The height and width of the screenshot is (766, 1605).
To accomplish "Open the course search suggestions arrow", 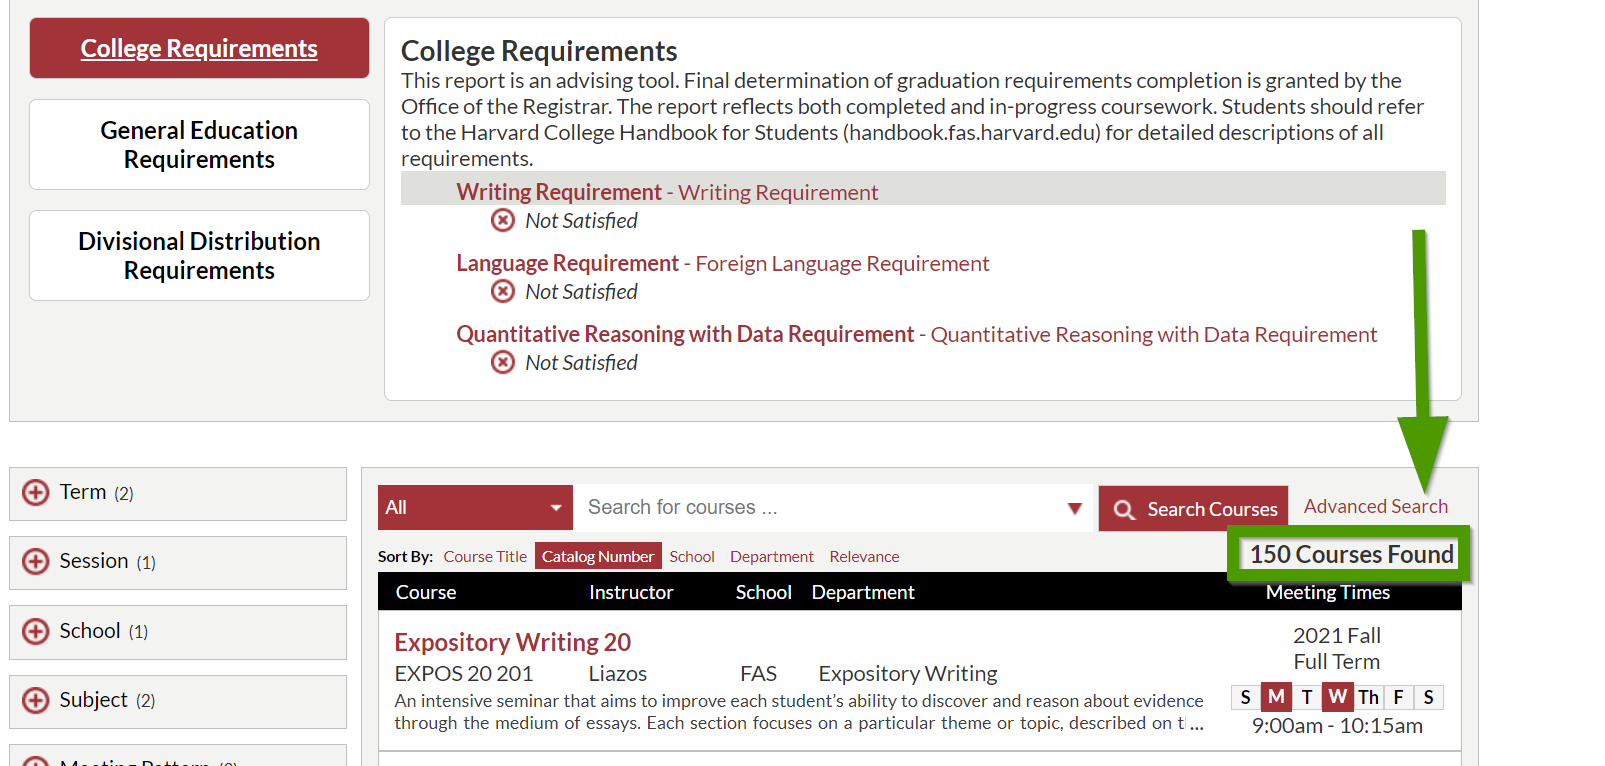I will pyautogui.click(x=1075, y=508).
